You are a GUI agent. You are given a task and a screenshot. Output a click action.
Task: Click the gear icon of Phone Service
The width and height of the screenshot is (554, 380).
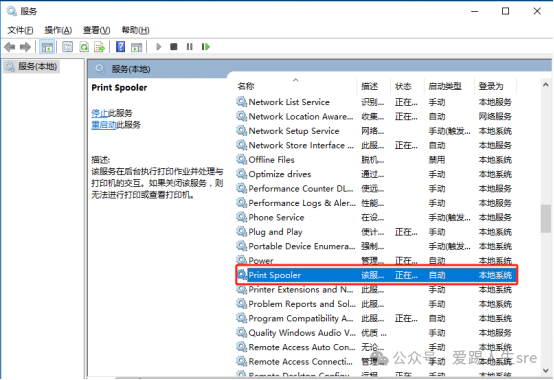241,217
